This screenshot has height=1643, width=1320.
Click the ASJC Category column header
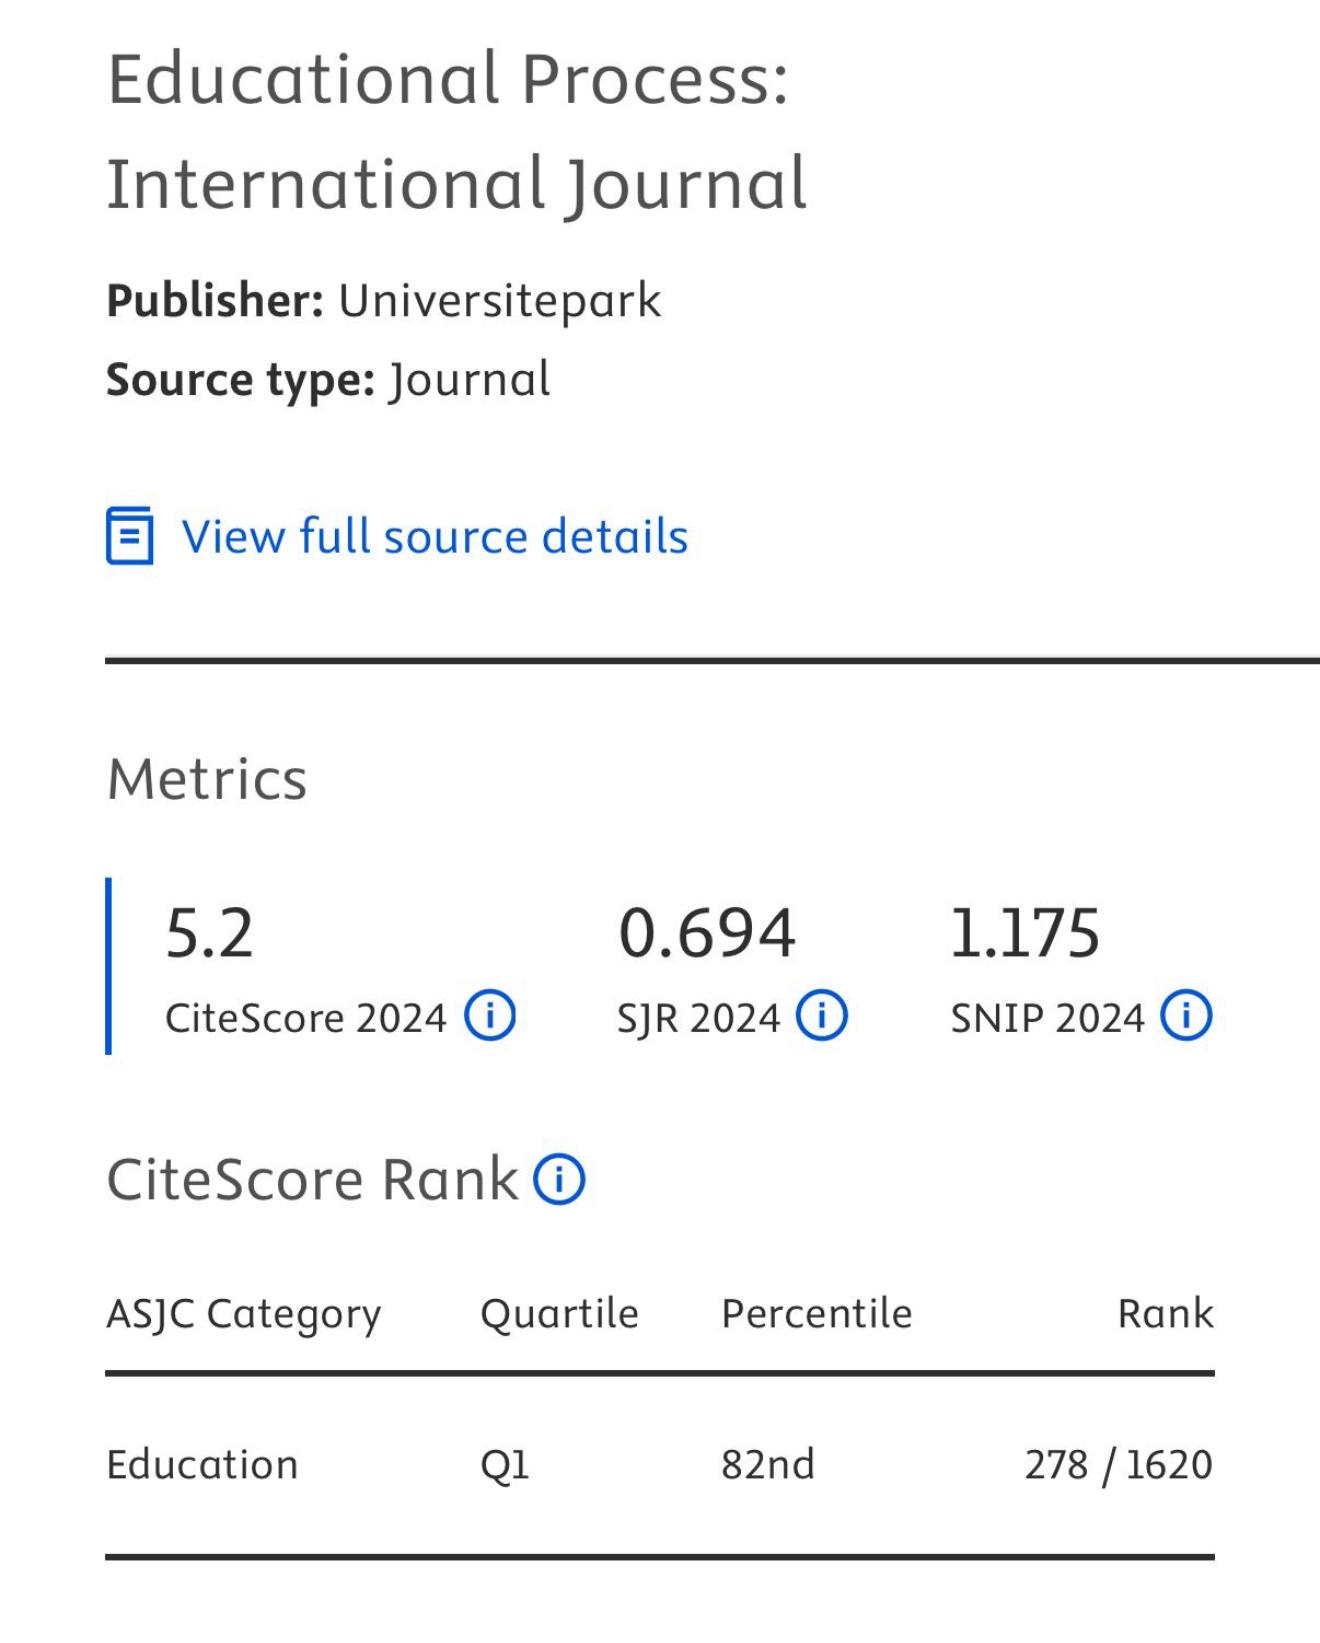[244, 1314]
